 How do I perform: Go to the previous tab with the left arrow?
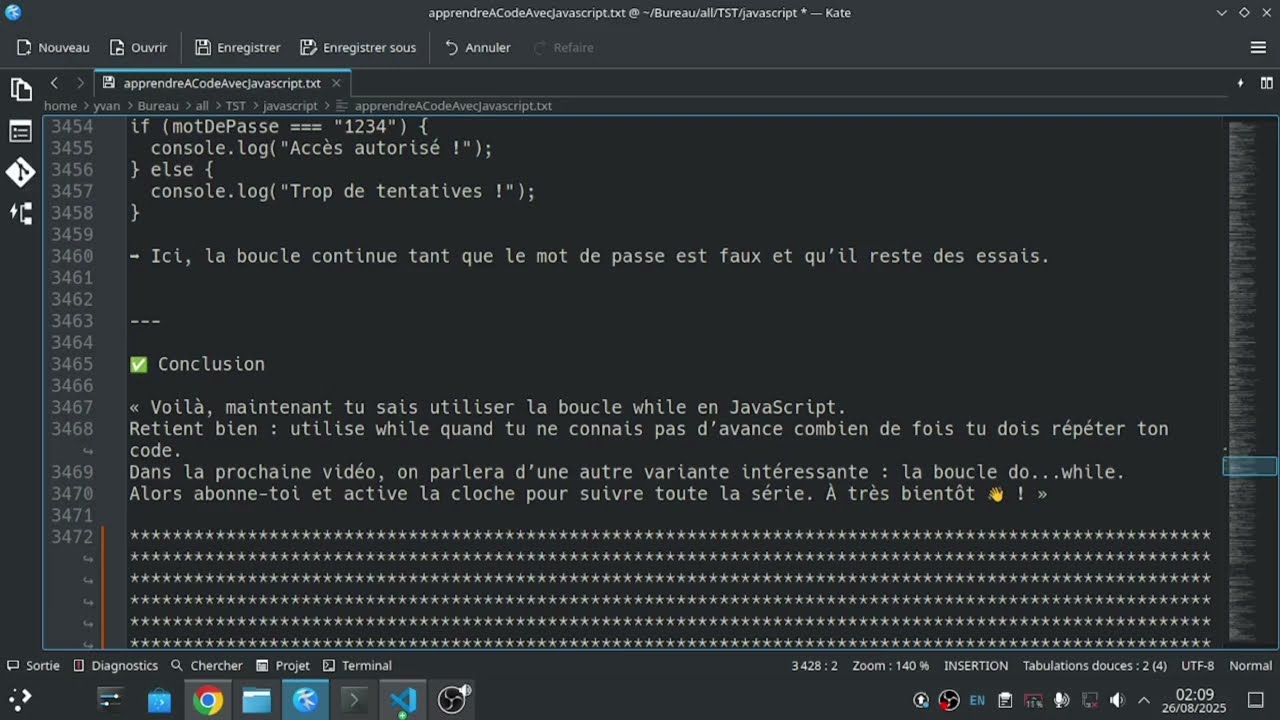pyautogui.click(x=54, y=83)
